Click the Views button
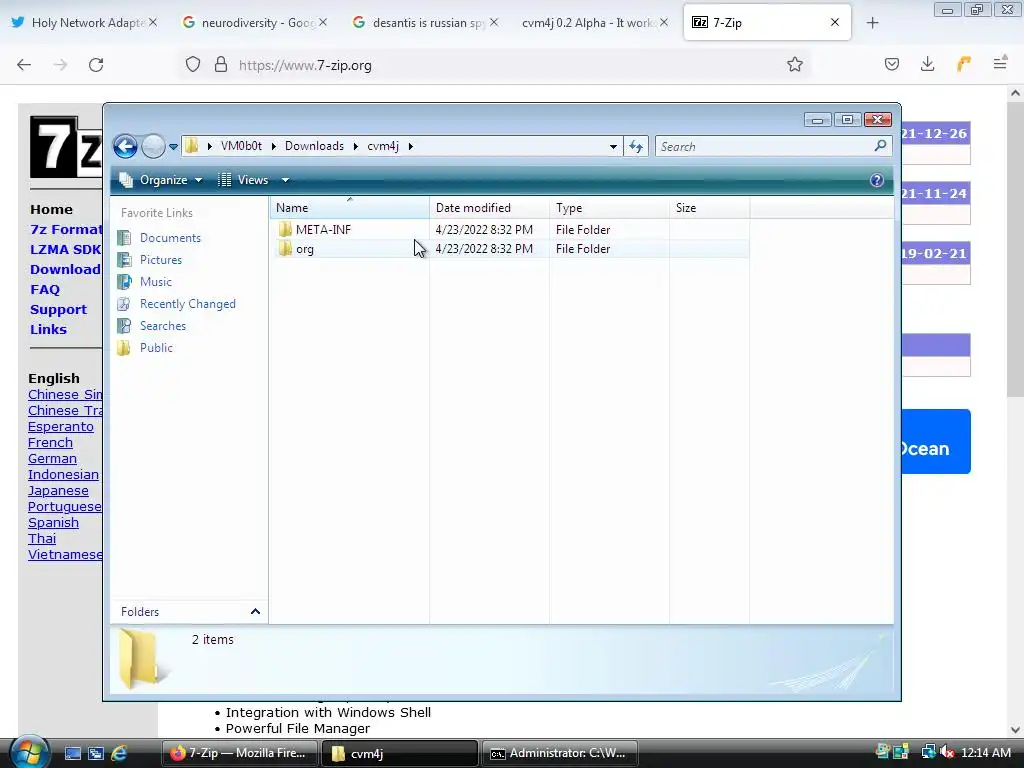Viewport: 1024px width, 768px height. coord(244,180)
